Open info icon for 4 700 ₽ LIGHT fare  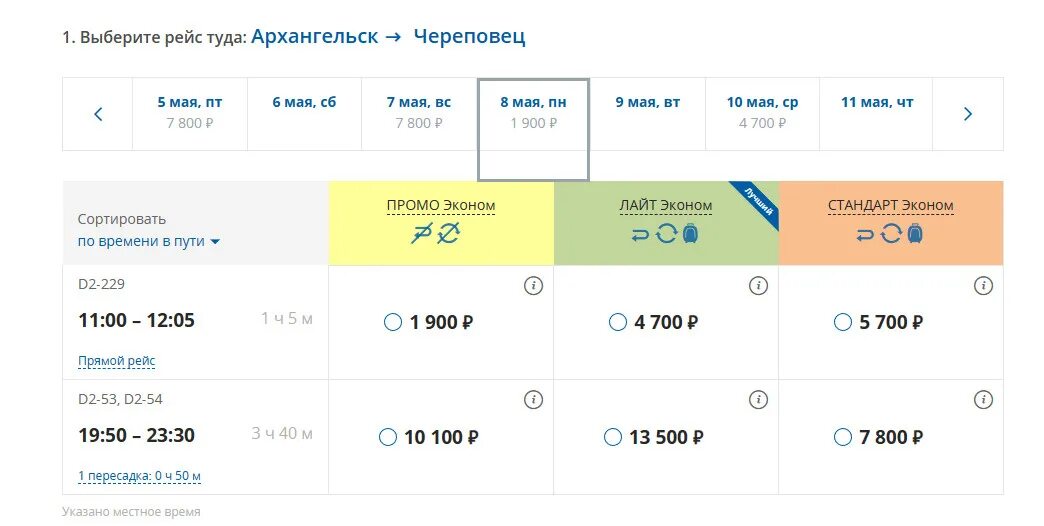(758, 286)
